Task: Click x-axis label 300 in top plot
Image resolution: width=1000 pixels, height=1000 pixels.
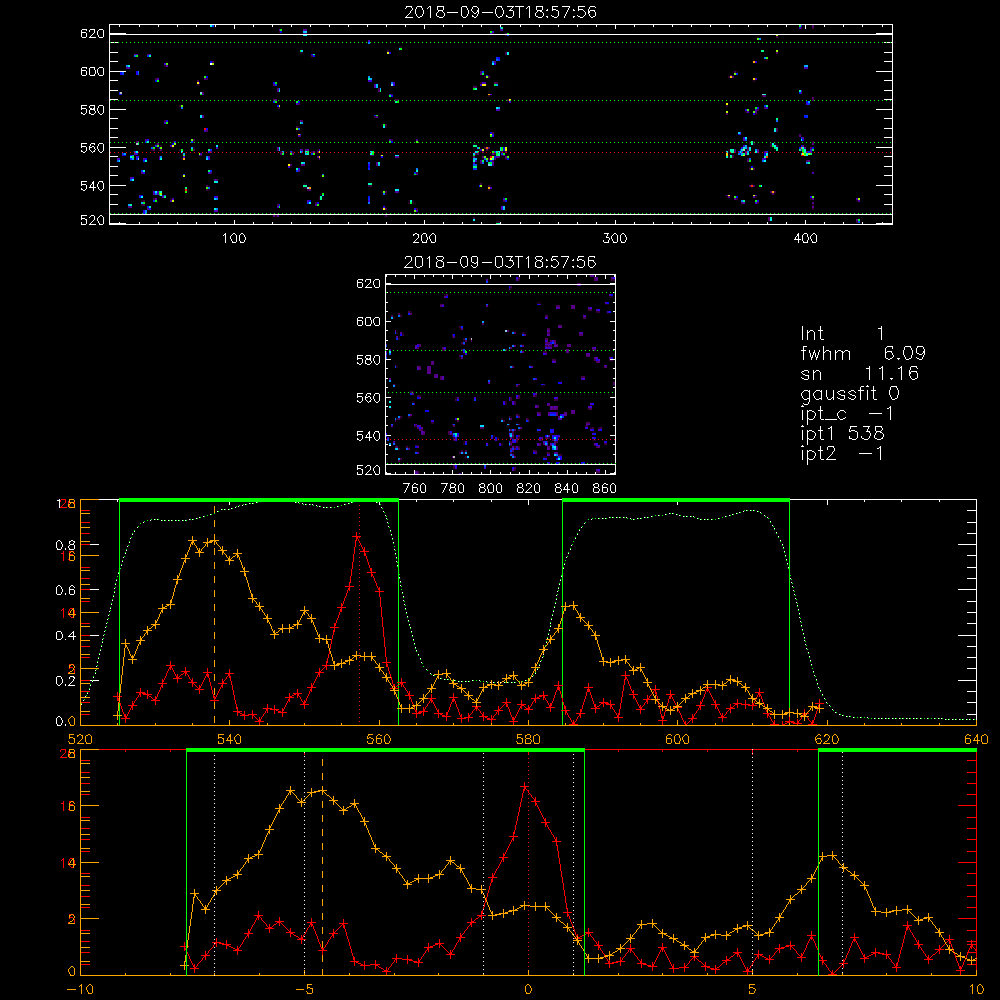Action: 615,239
